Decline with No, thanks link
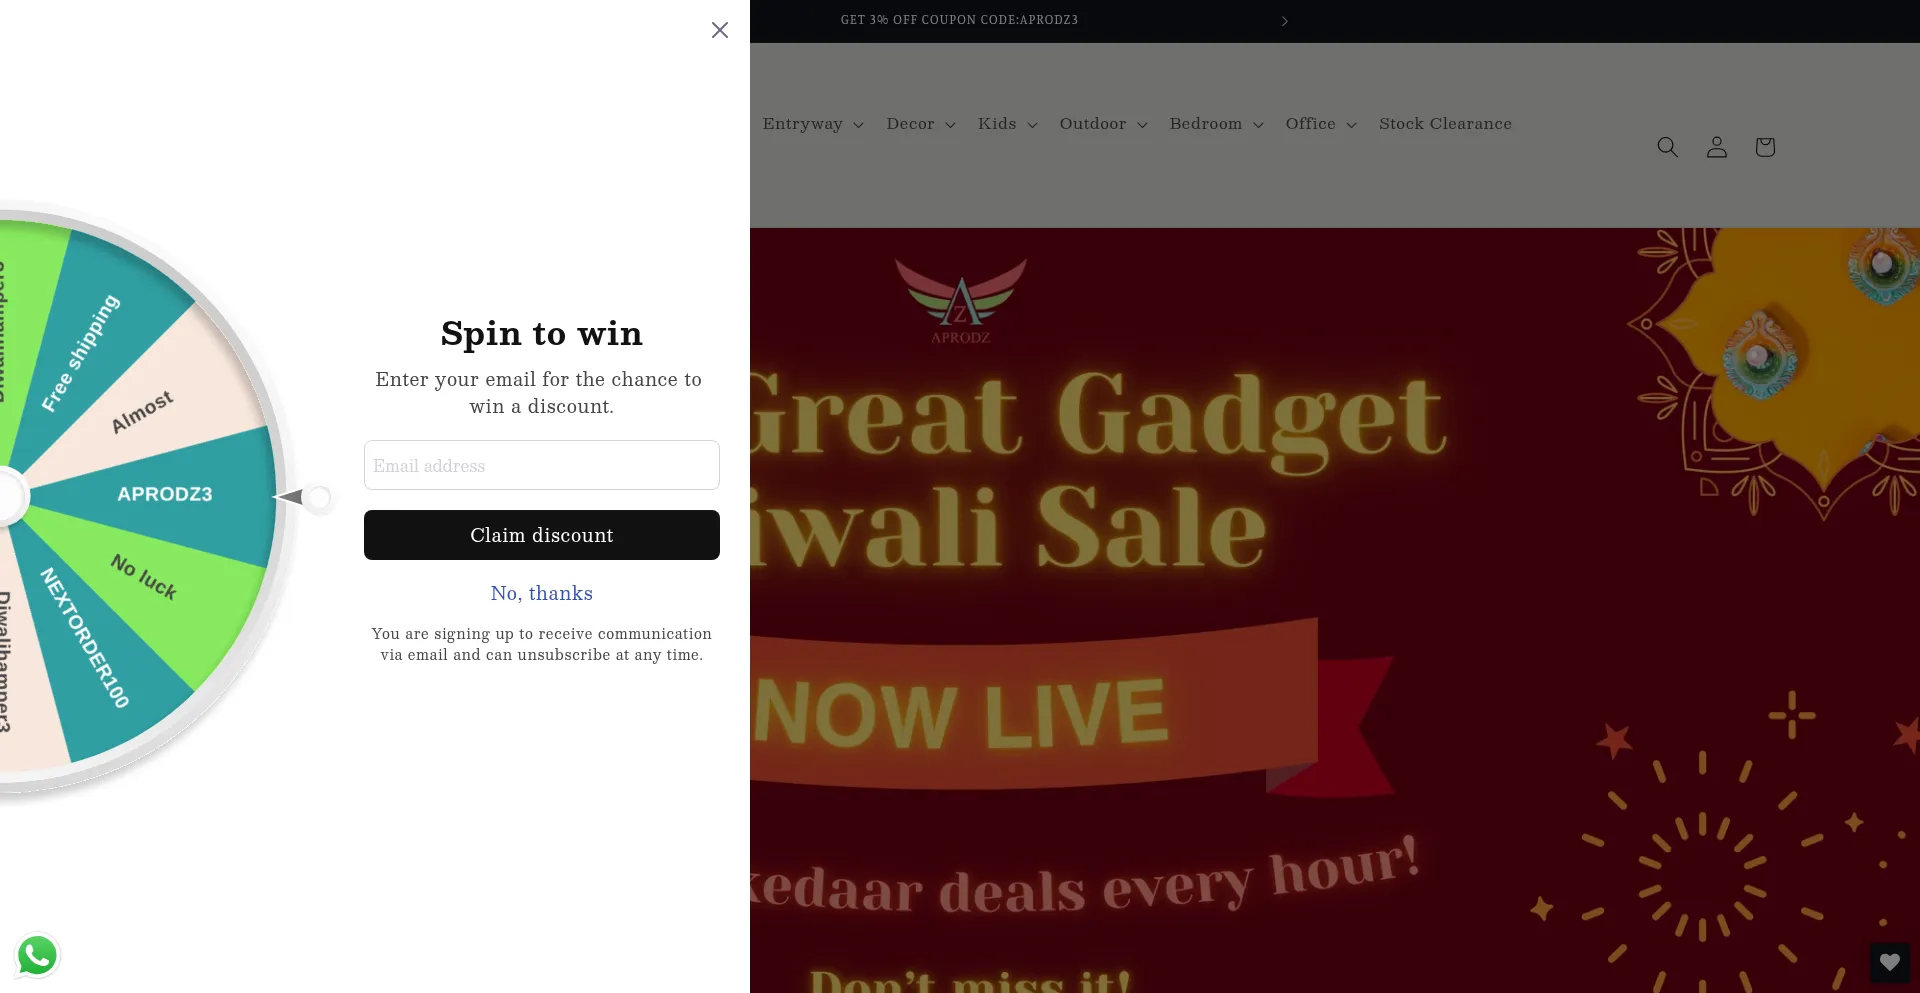This screenshot has height=993, width=1920. click(x=541, y=593)
